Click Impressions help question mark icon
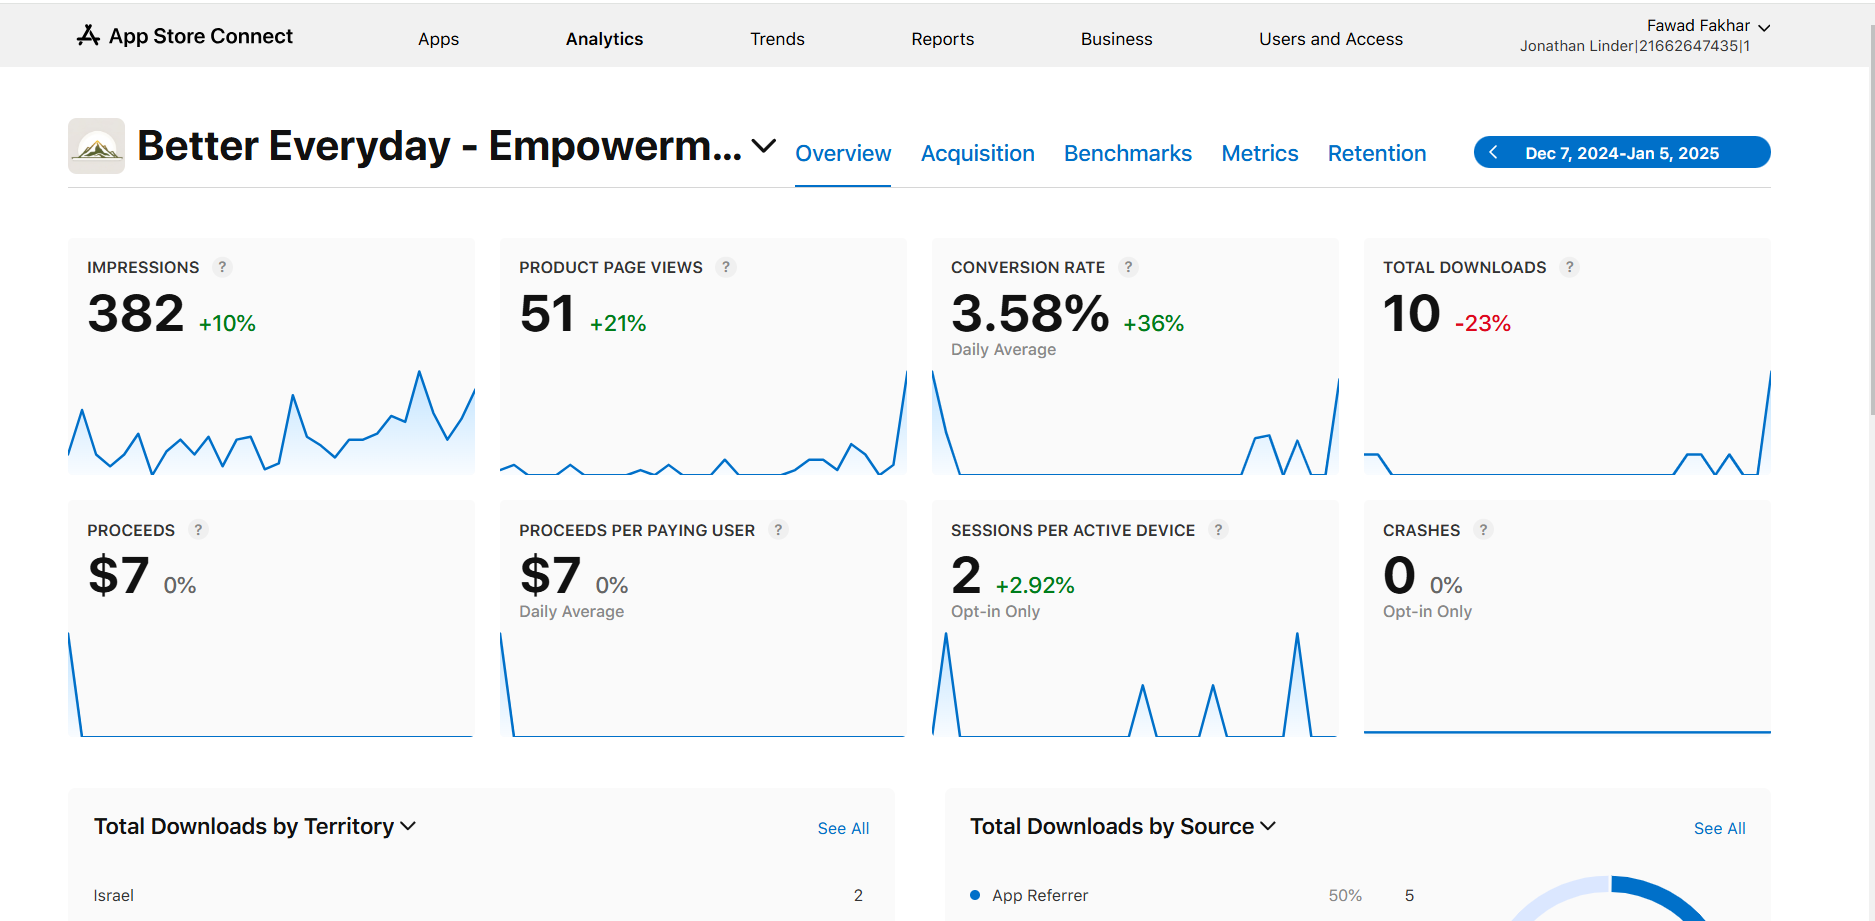 [x=222, y=267]
